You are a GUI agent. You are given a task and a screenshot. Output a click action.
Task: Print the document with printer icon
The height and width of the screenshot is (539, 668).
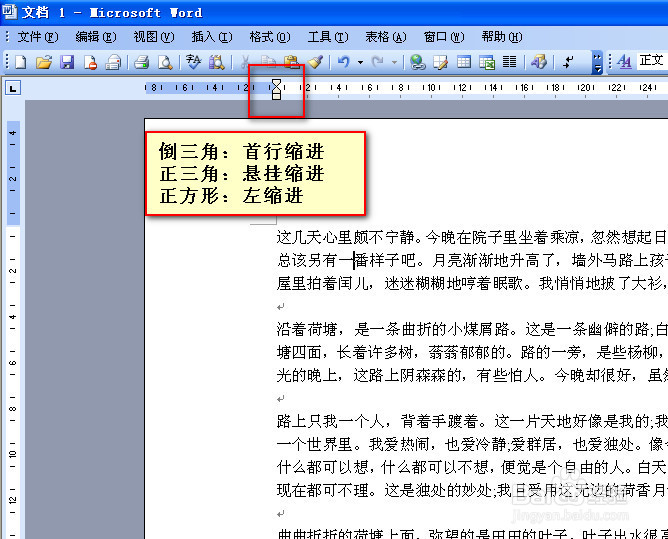point(141,62)
